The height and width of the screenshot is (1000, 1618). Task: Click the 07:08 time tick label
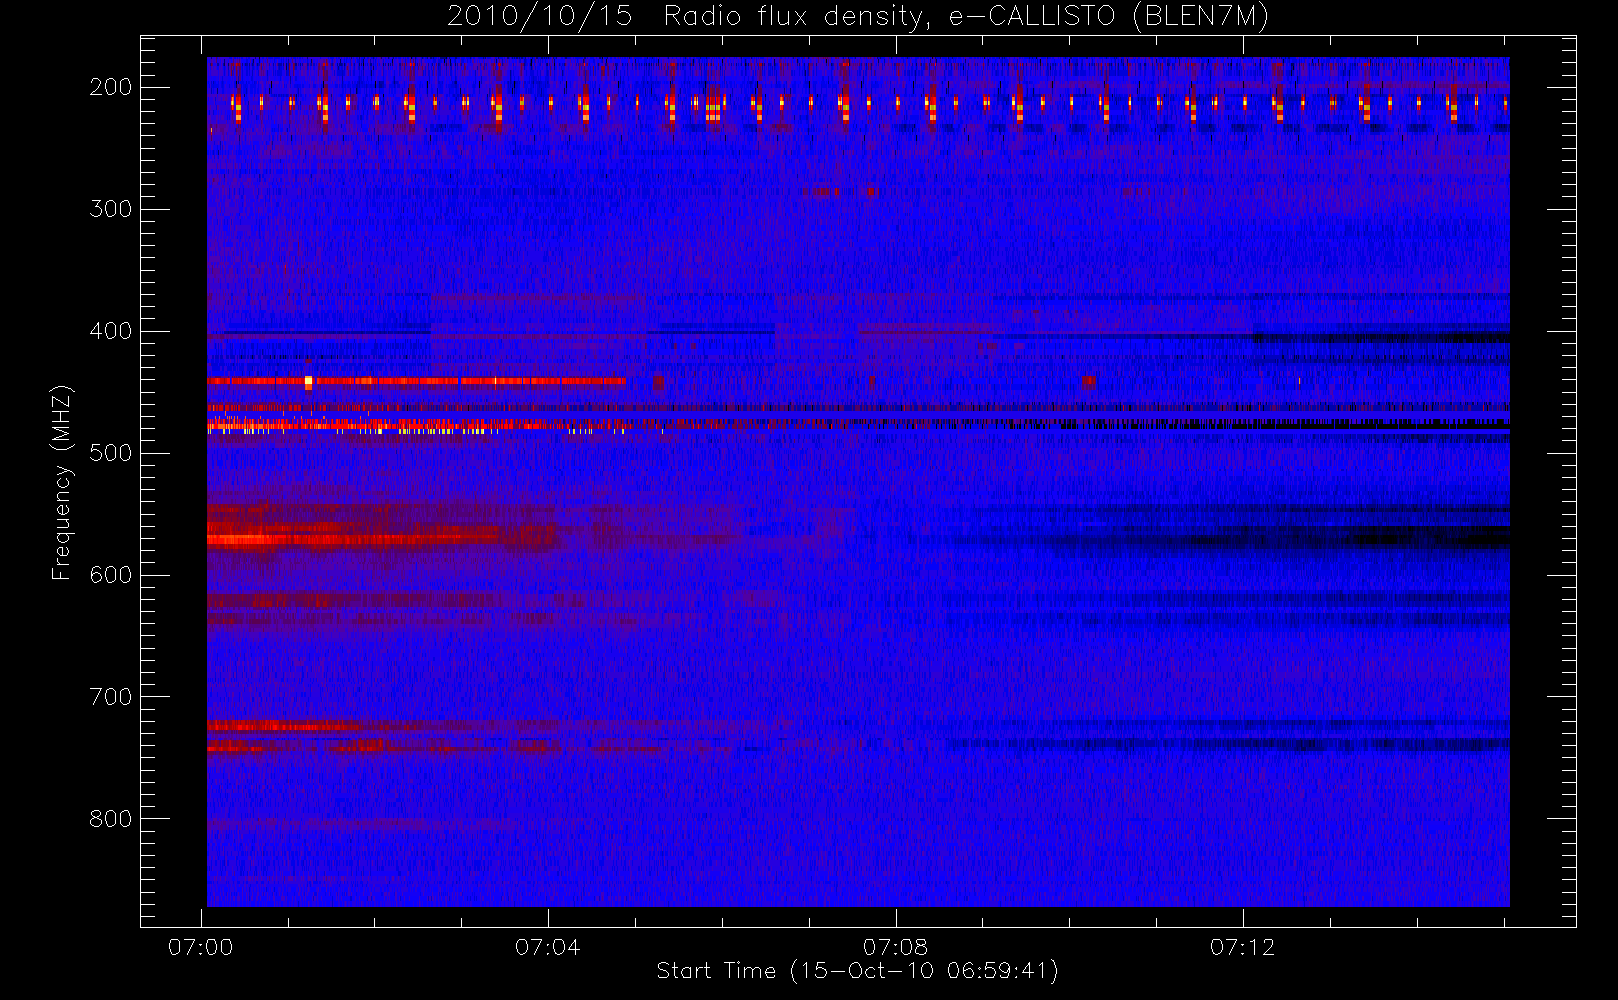(896, 947)
